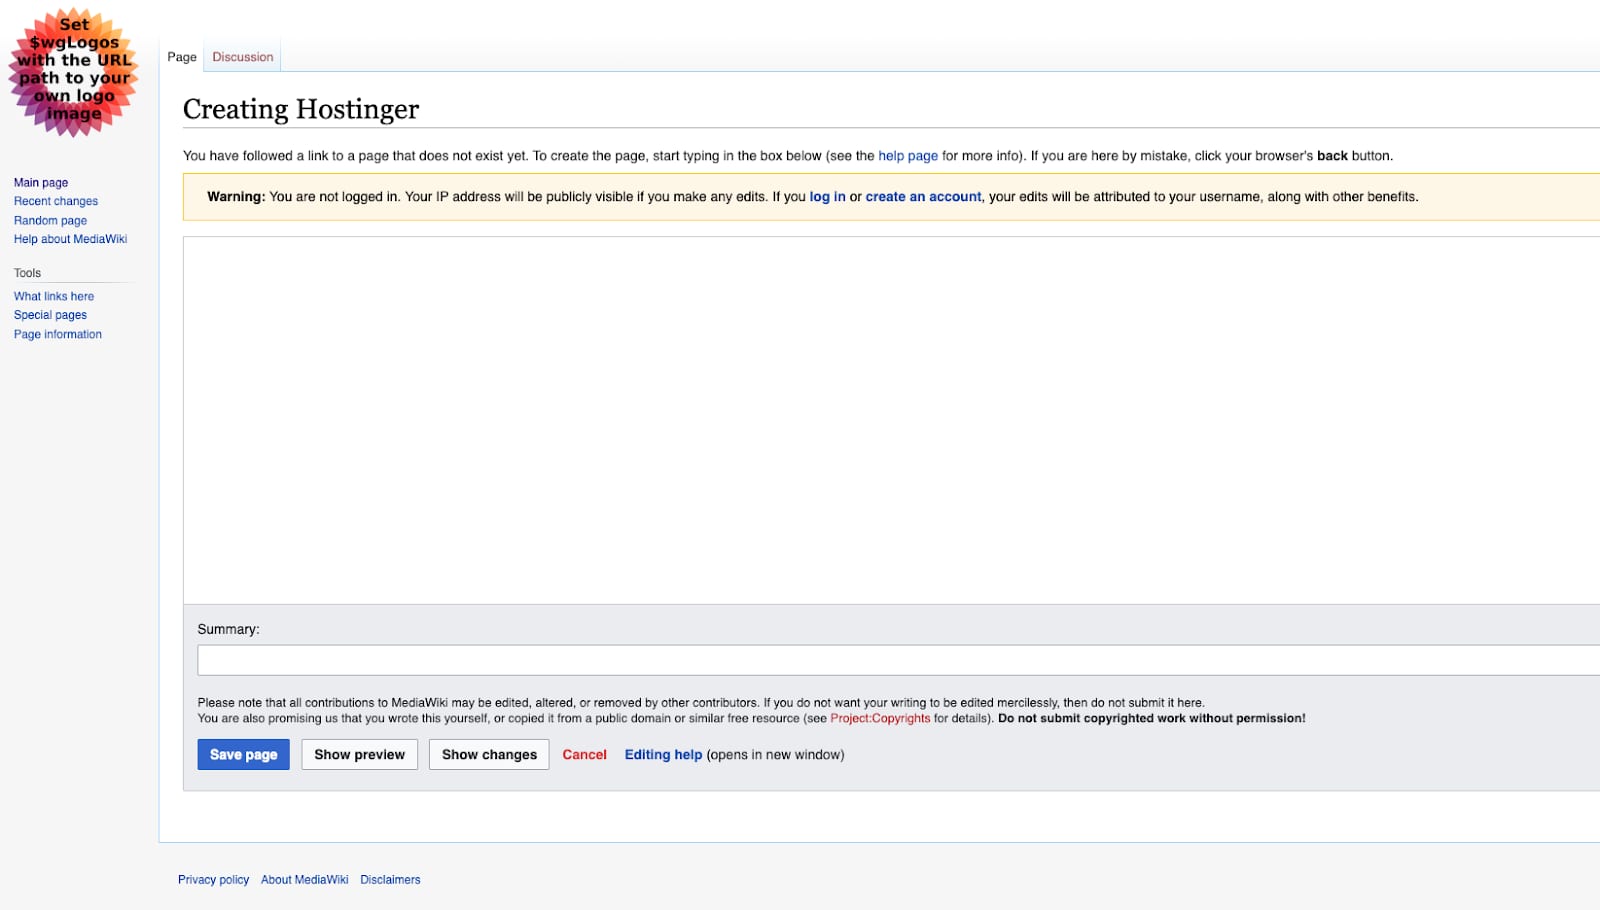The image size is (1600, 910).
Task: Open Recent changes in the sidebar
Action: tap(55, 201)
